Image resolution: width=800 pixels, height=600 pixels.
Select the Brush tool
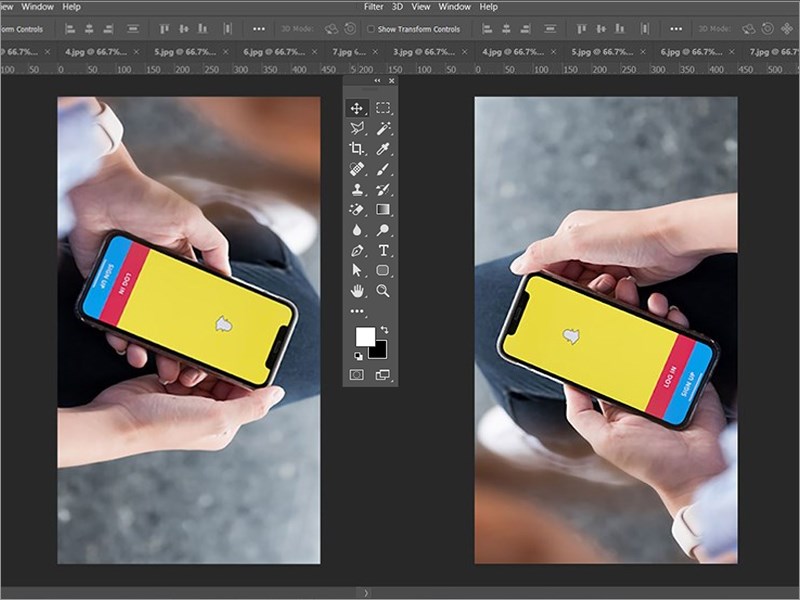pos(383,169)
